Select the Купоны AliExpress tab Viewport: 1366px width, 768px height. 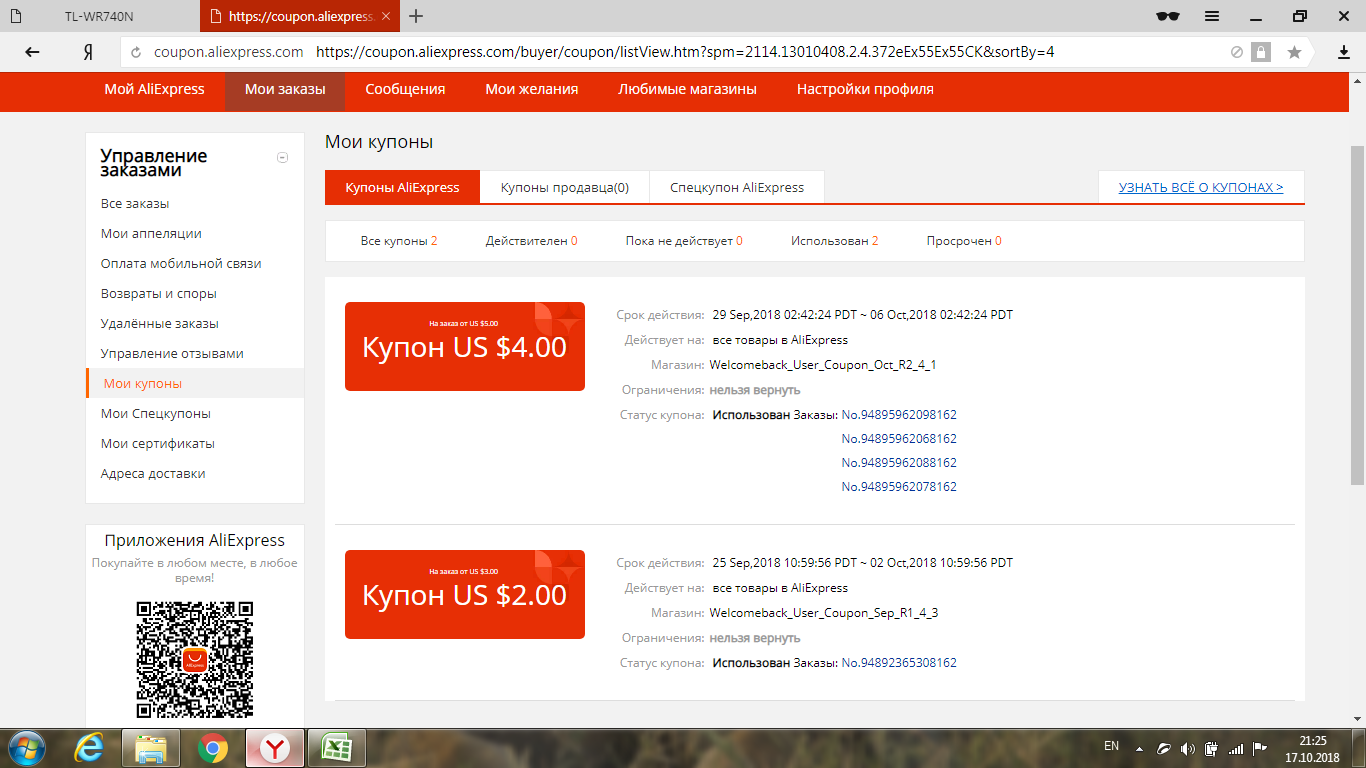(x=402, y=187)
